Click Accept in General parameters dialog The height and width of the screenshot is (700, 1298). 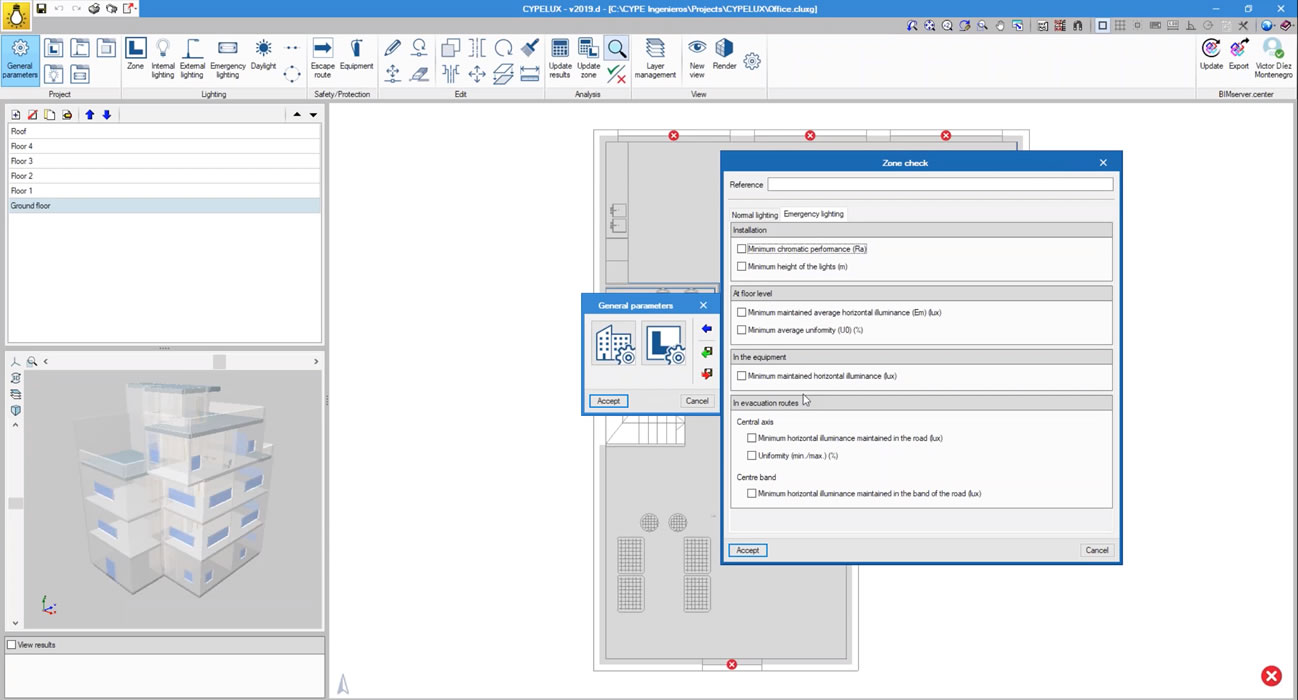click(x=608, y=401)
